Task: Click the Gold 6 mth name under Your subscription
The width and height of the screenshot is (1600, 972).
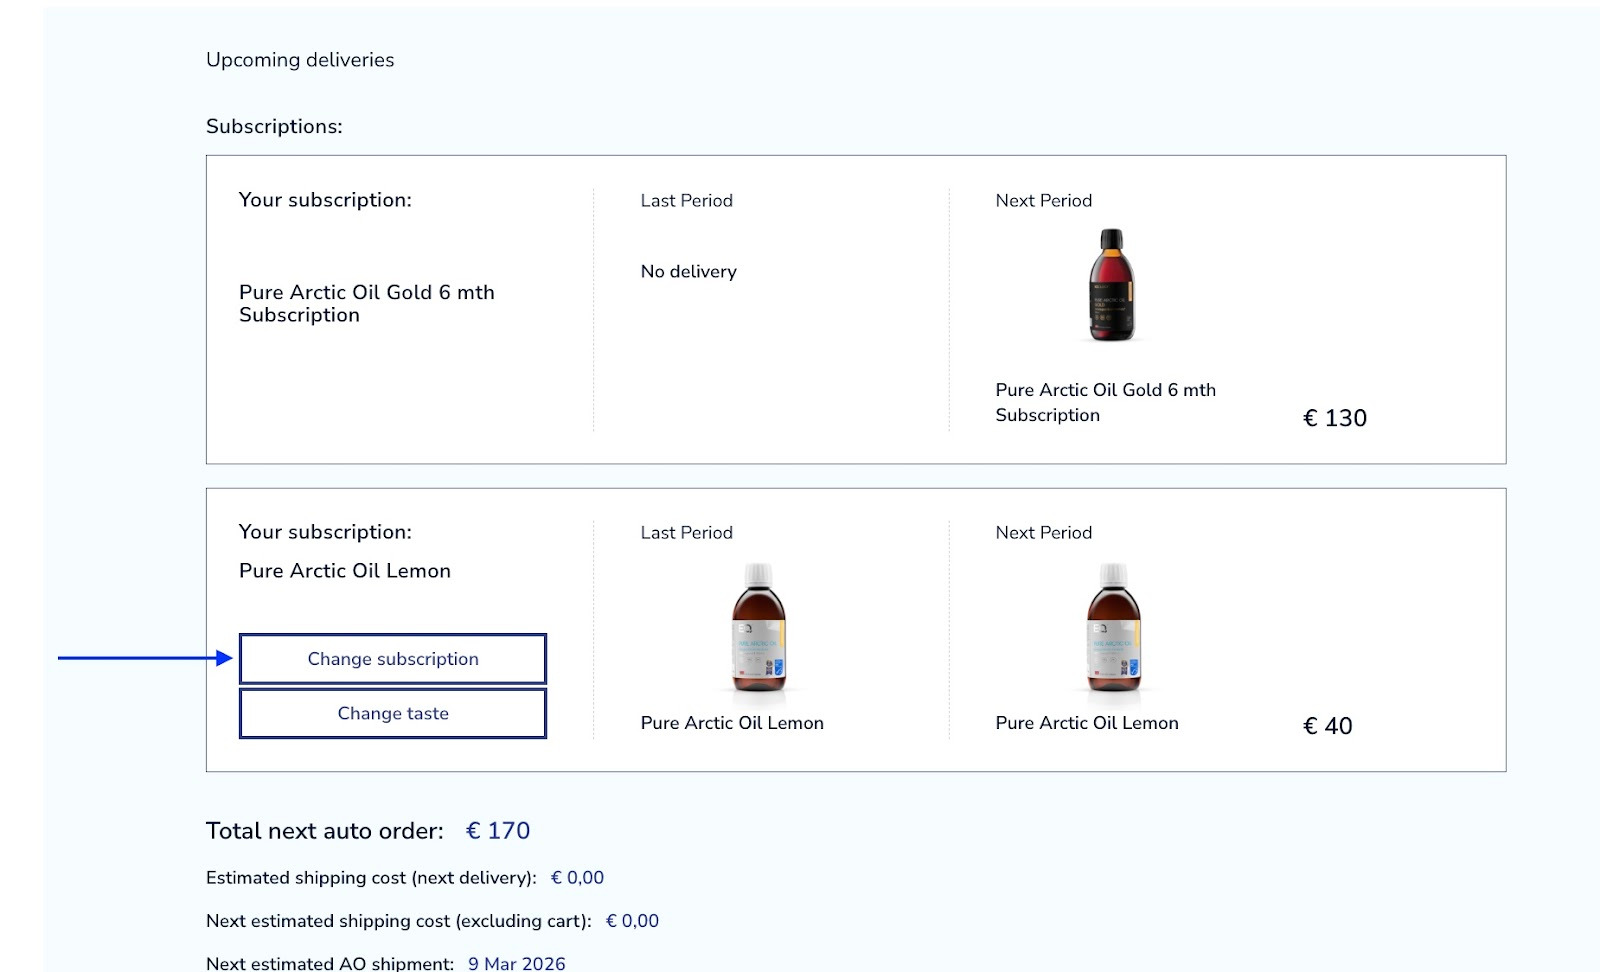Action: click(367, 303)
